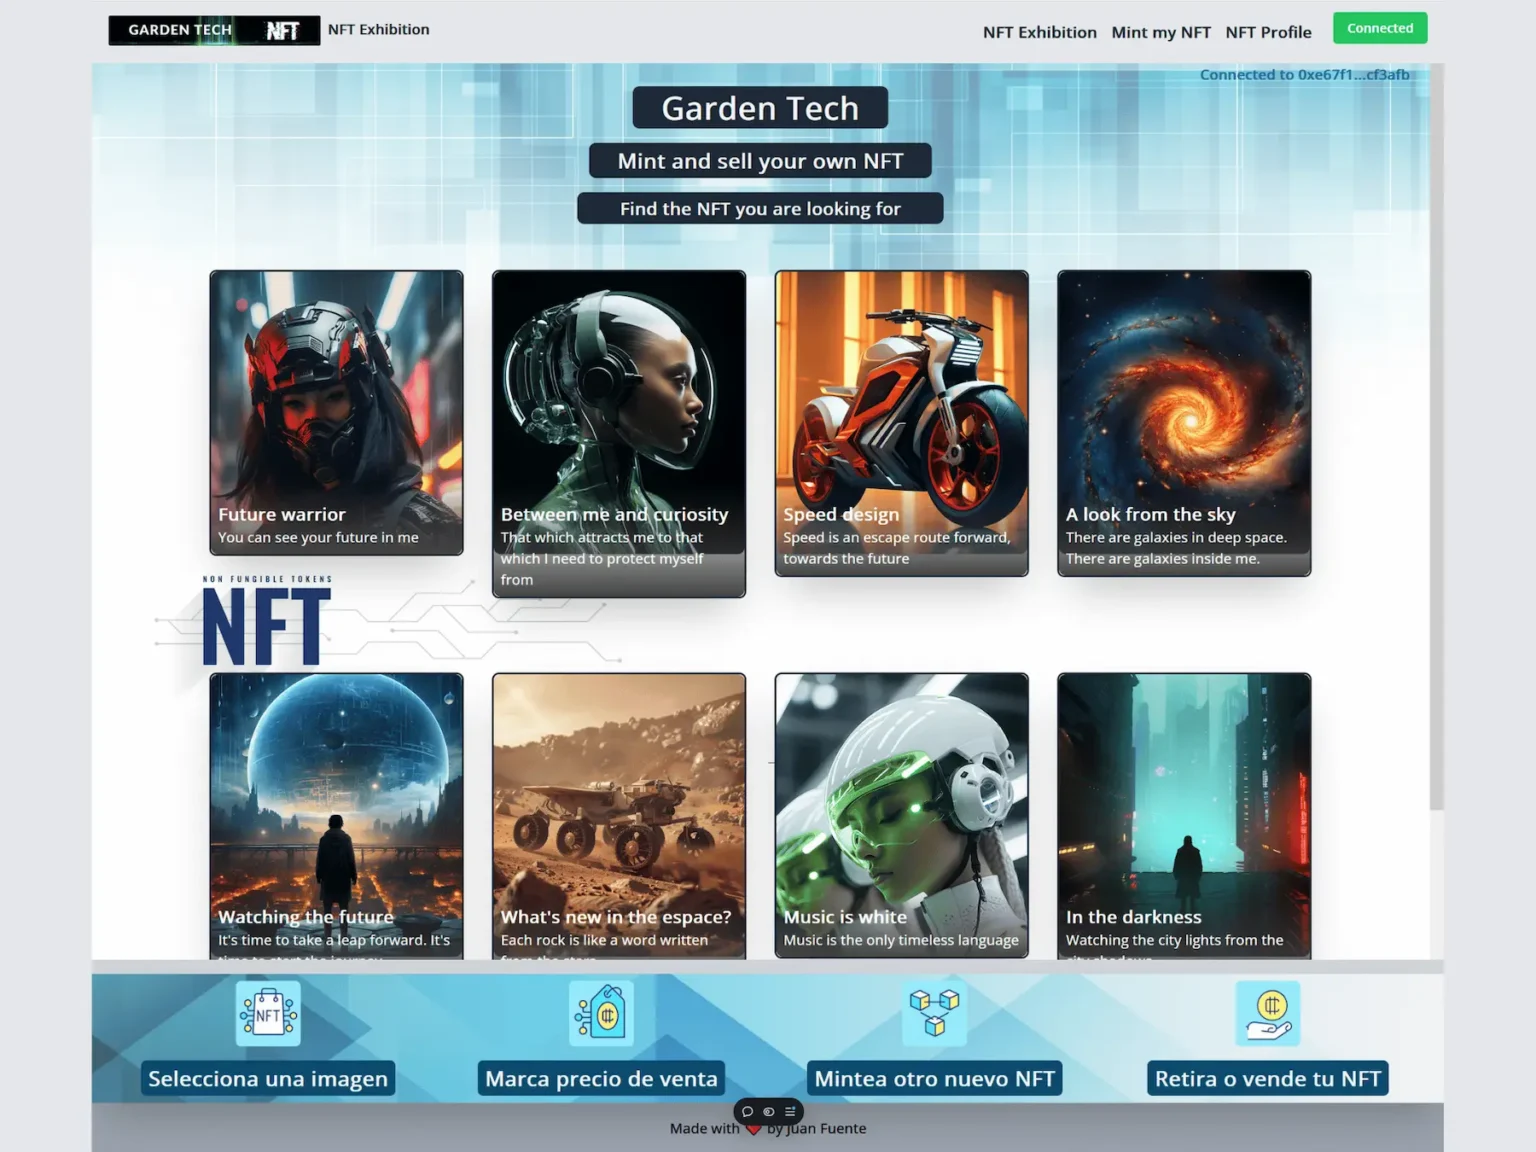Click 'Retira o vende tu NFT'
Image resolution: width=1536 pixels, height=1152 pixels.
pyautogui.click(x=1267, y=1078)
